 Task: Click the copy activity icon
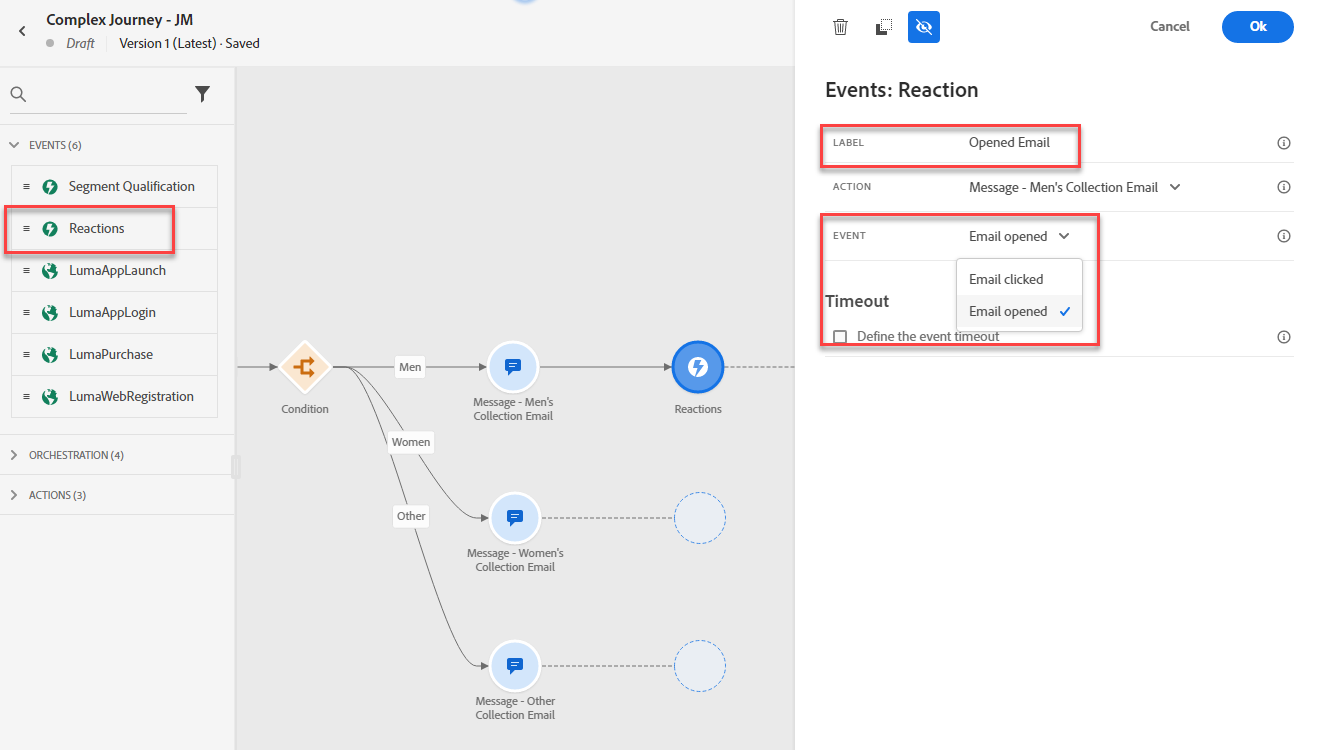point(883,27)
